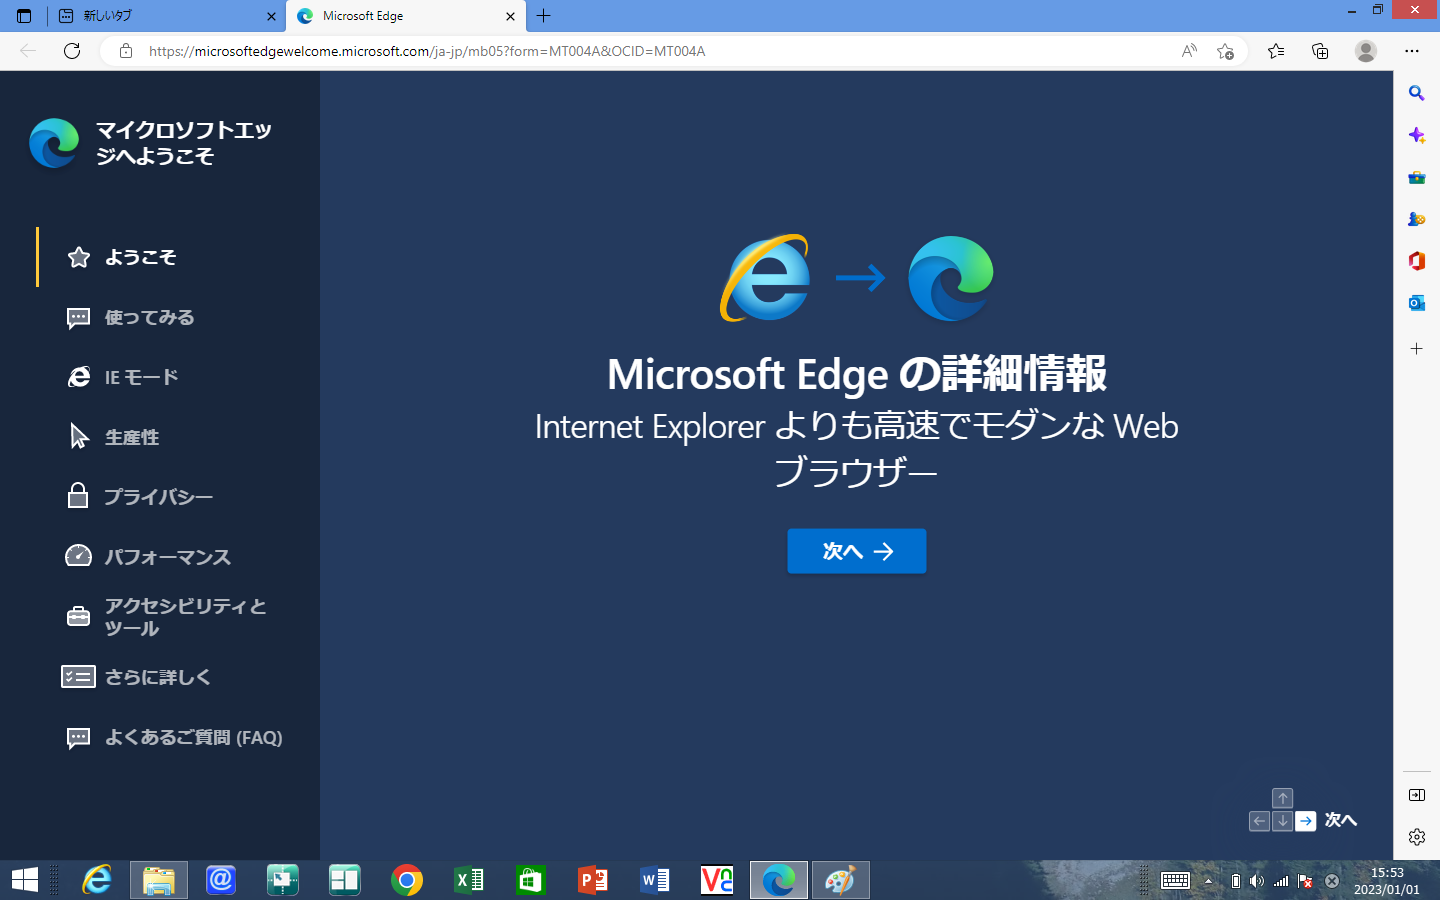Click the plus icon to customize sidebar
The image size is (1440, 900).
point(1416,349)
